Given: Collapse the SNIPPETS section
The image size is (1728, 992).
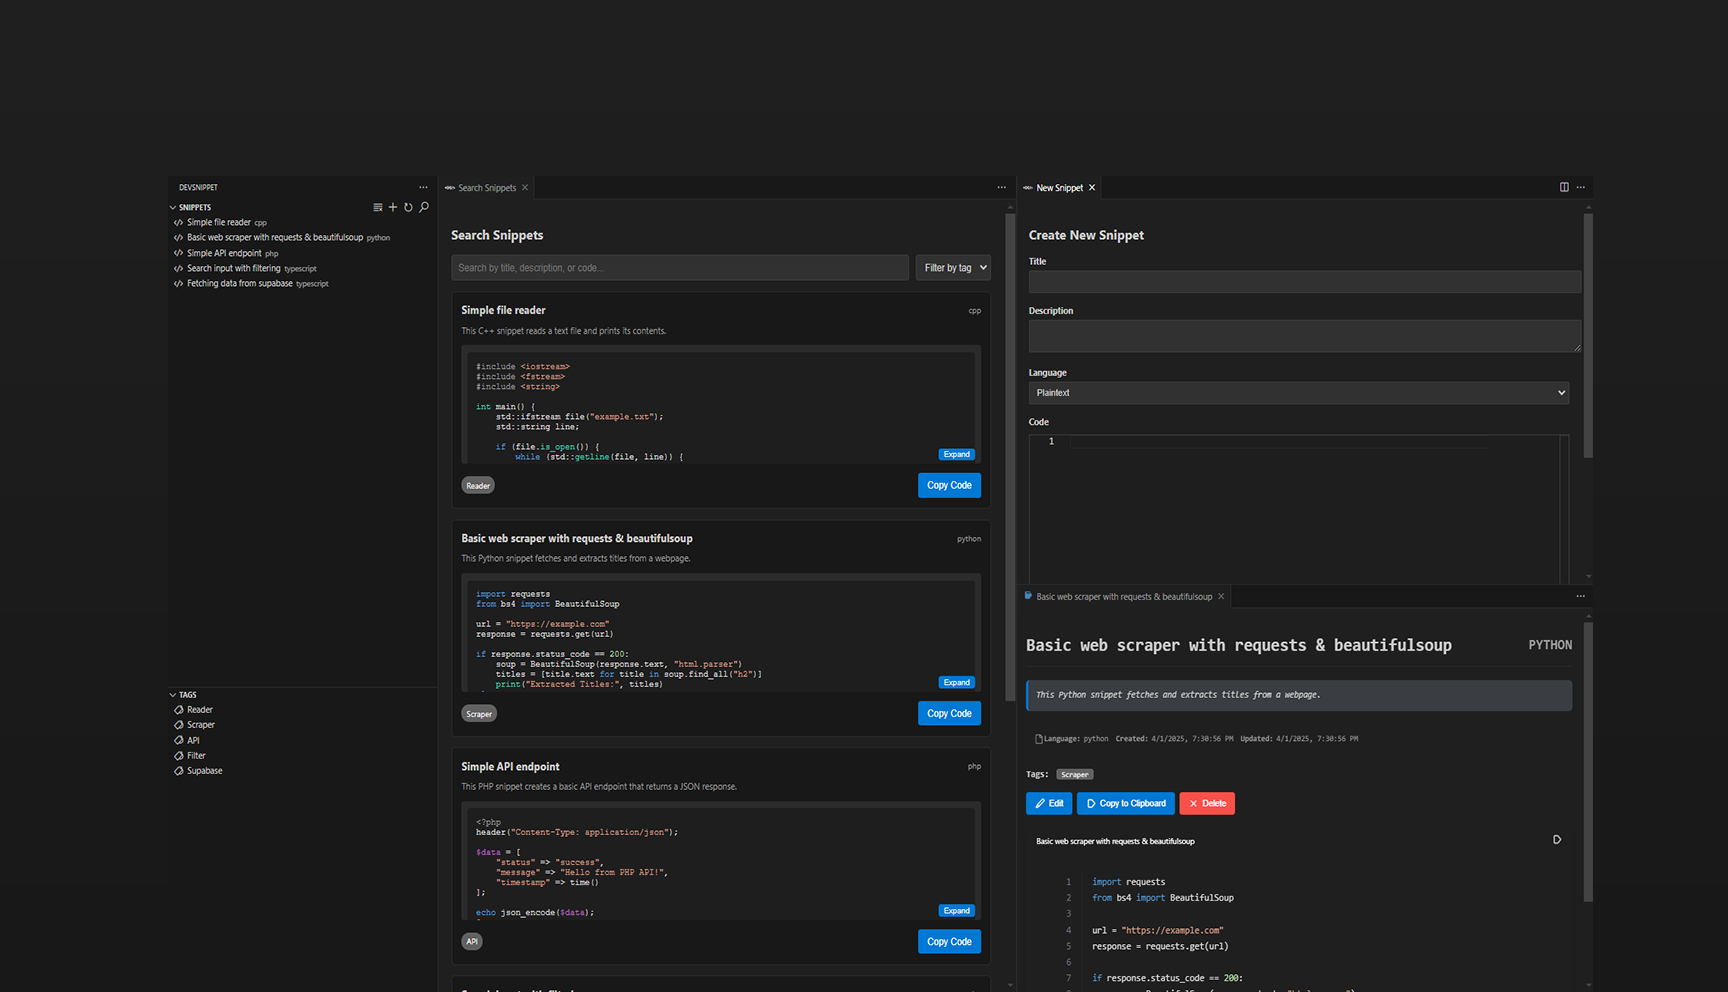Looking at the screenshot, I should click(x=173, y=208).
